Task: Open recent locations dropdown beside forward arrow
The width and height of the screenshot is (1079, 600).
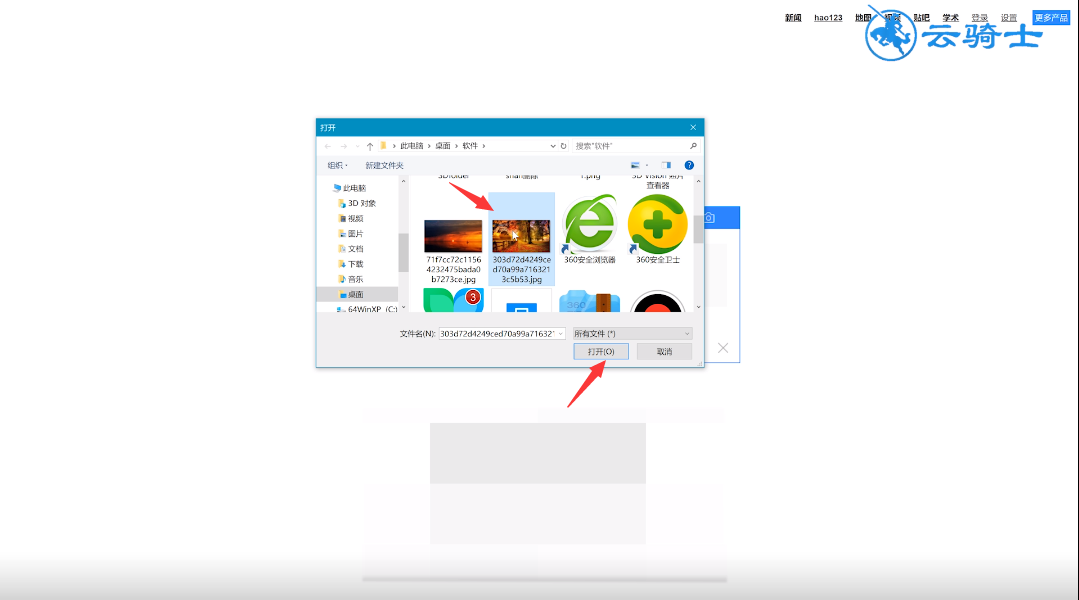Action: pos(357,147)
